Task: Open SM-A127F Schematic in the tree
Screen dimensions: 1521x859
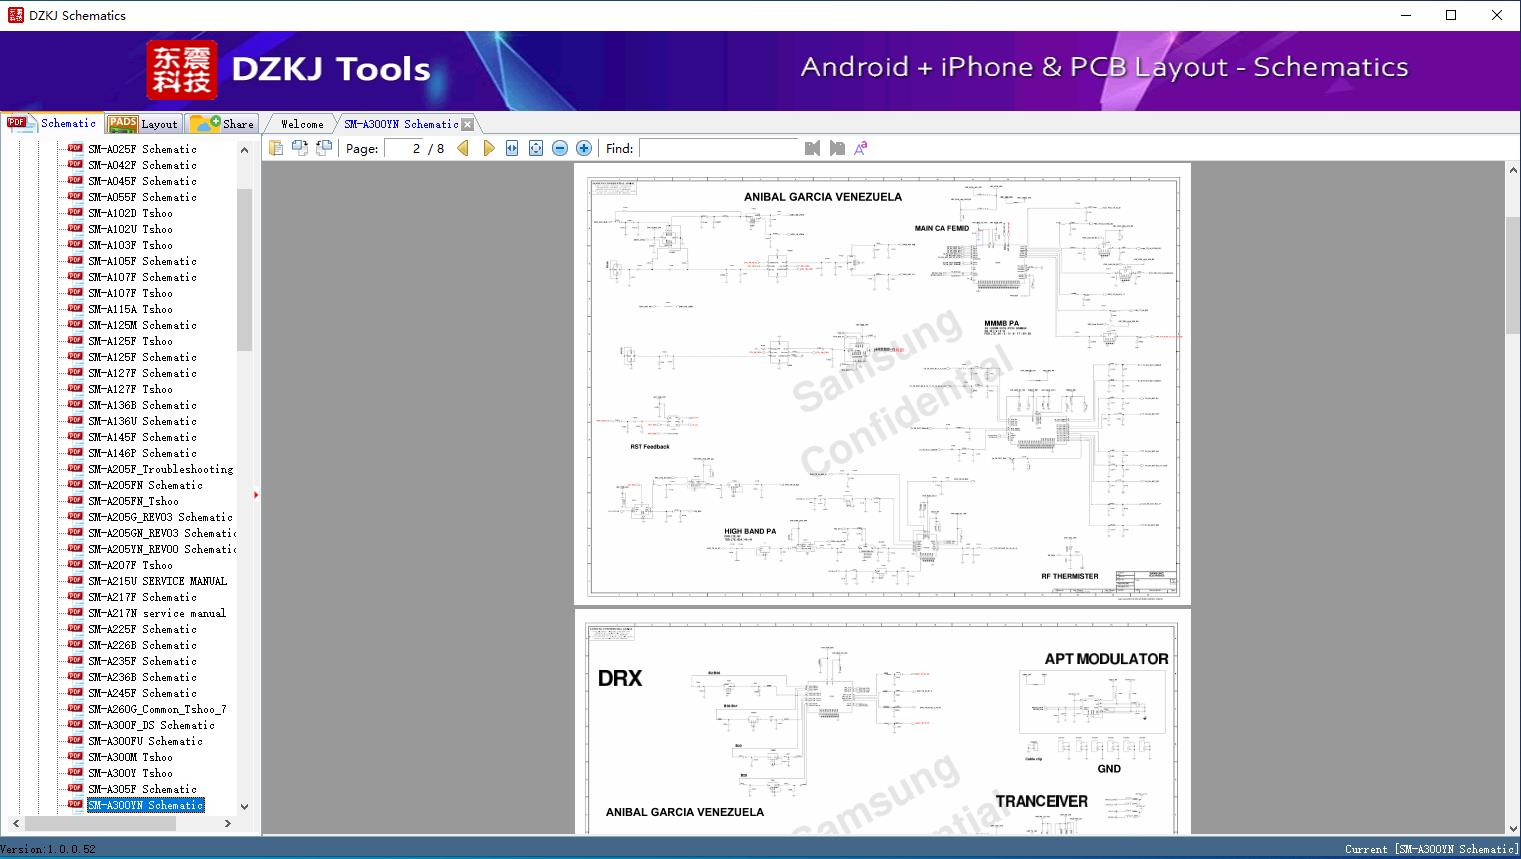Action: pos(142,373)
